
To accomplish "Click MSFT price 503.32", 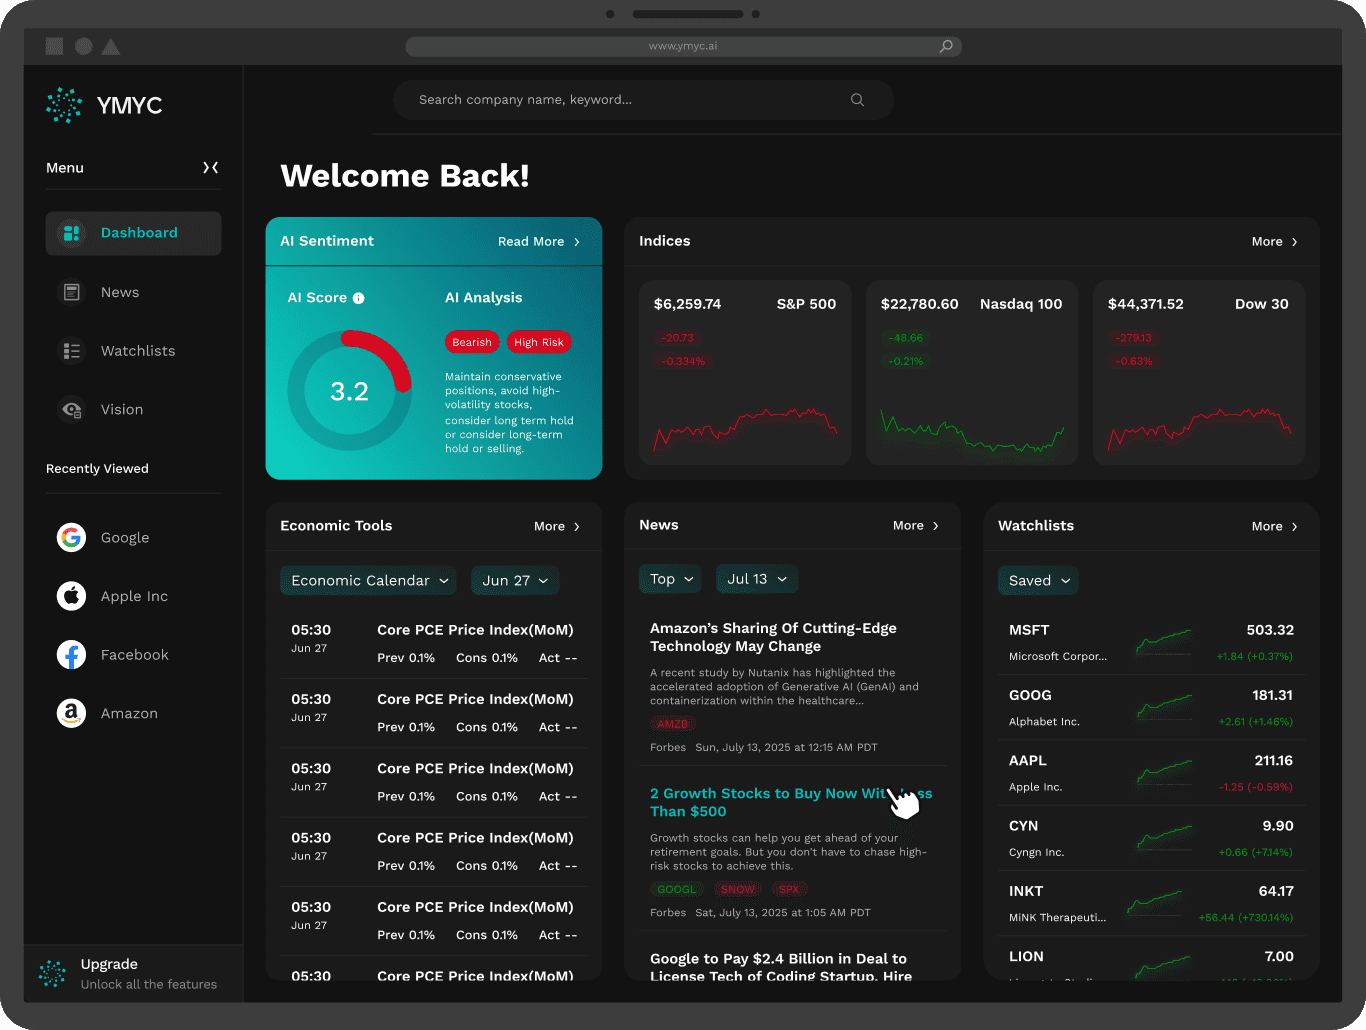I will click(x=1270, y=630).
